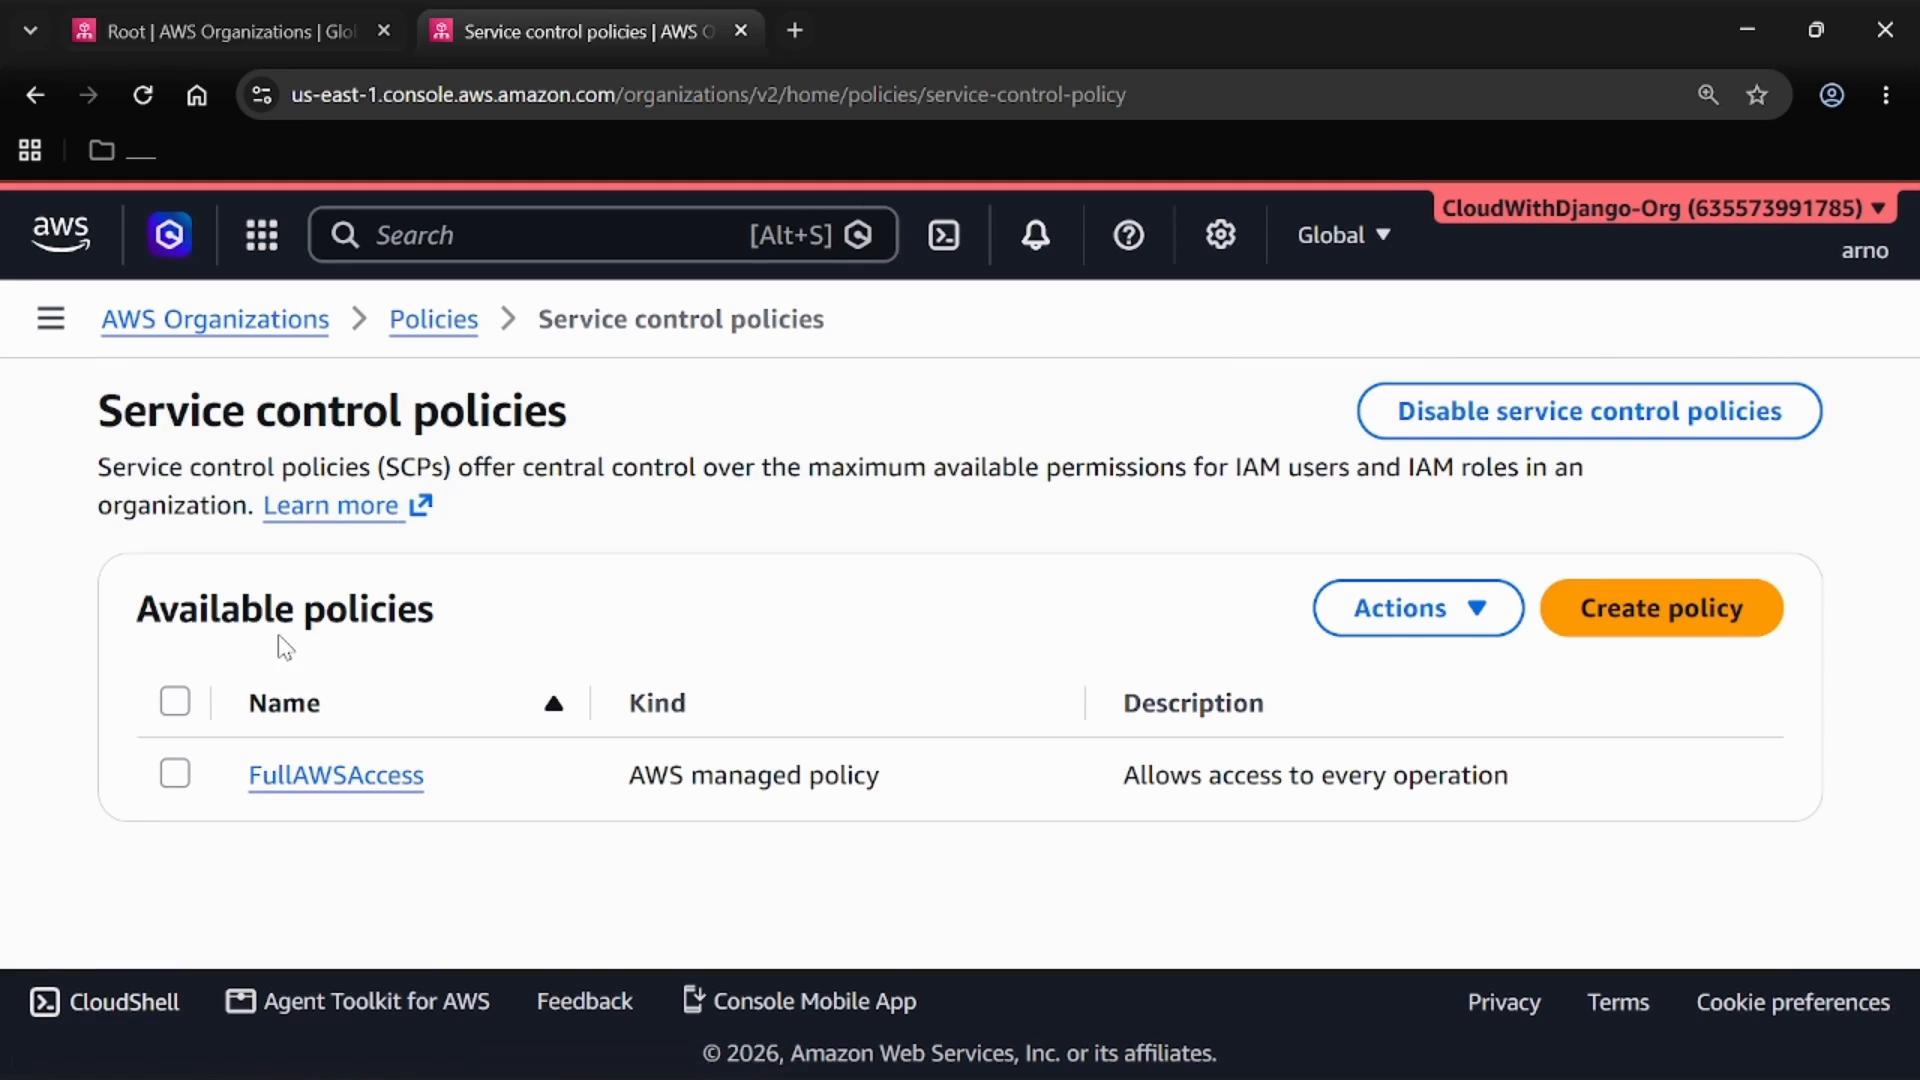The image size is (1920, 1080).
Task: Click the browser address bar URL
Action: click(708, 95)
